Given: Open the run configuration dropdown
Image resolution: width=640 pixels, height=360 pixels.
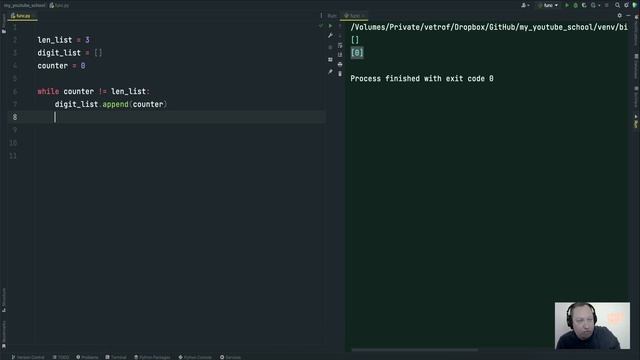Looking at the screenshot, I should [x=548, y=5].
